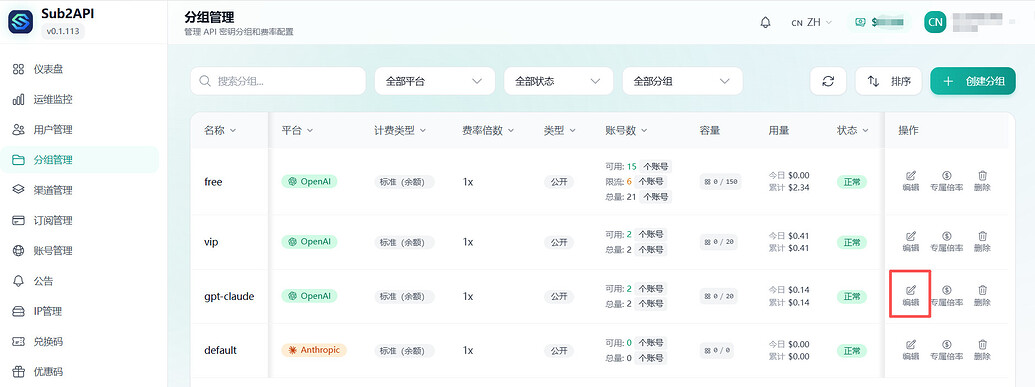Click the 订阅管理 card icon
The height and width of the screenshot is (387, 1035).
[18, 221]
